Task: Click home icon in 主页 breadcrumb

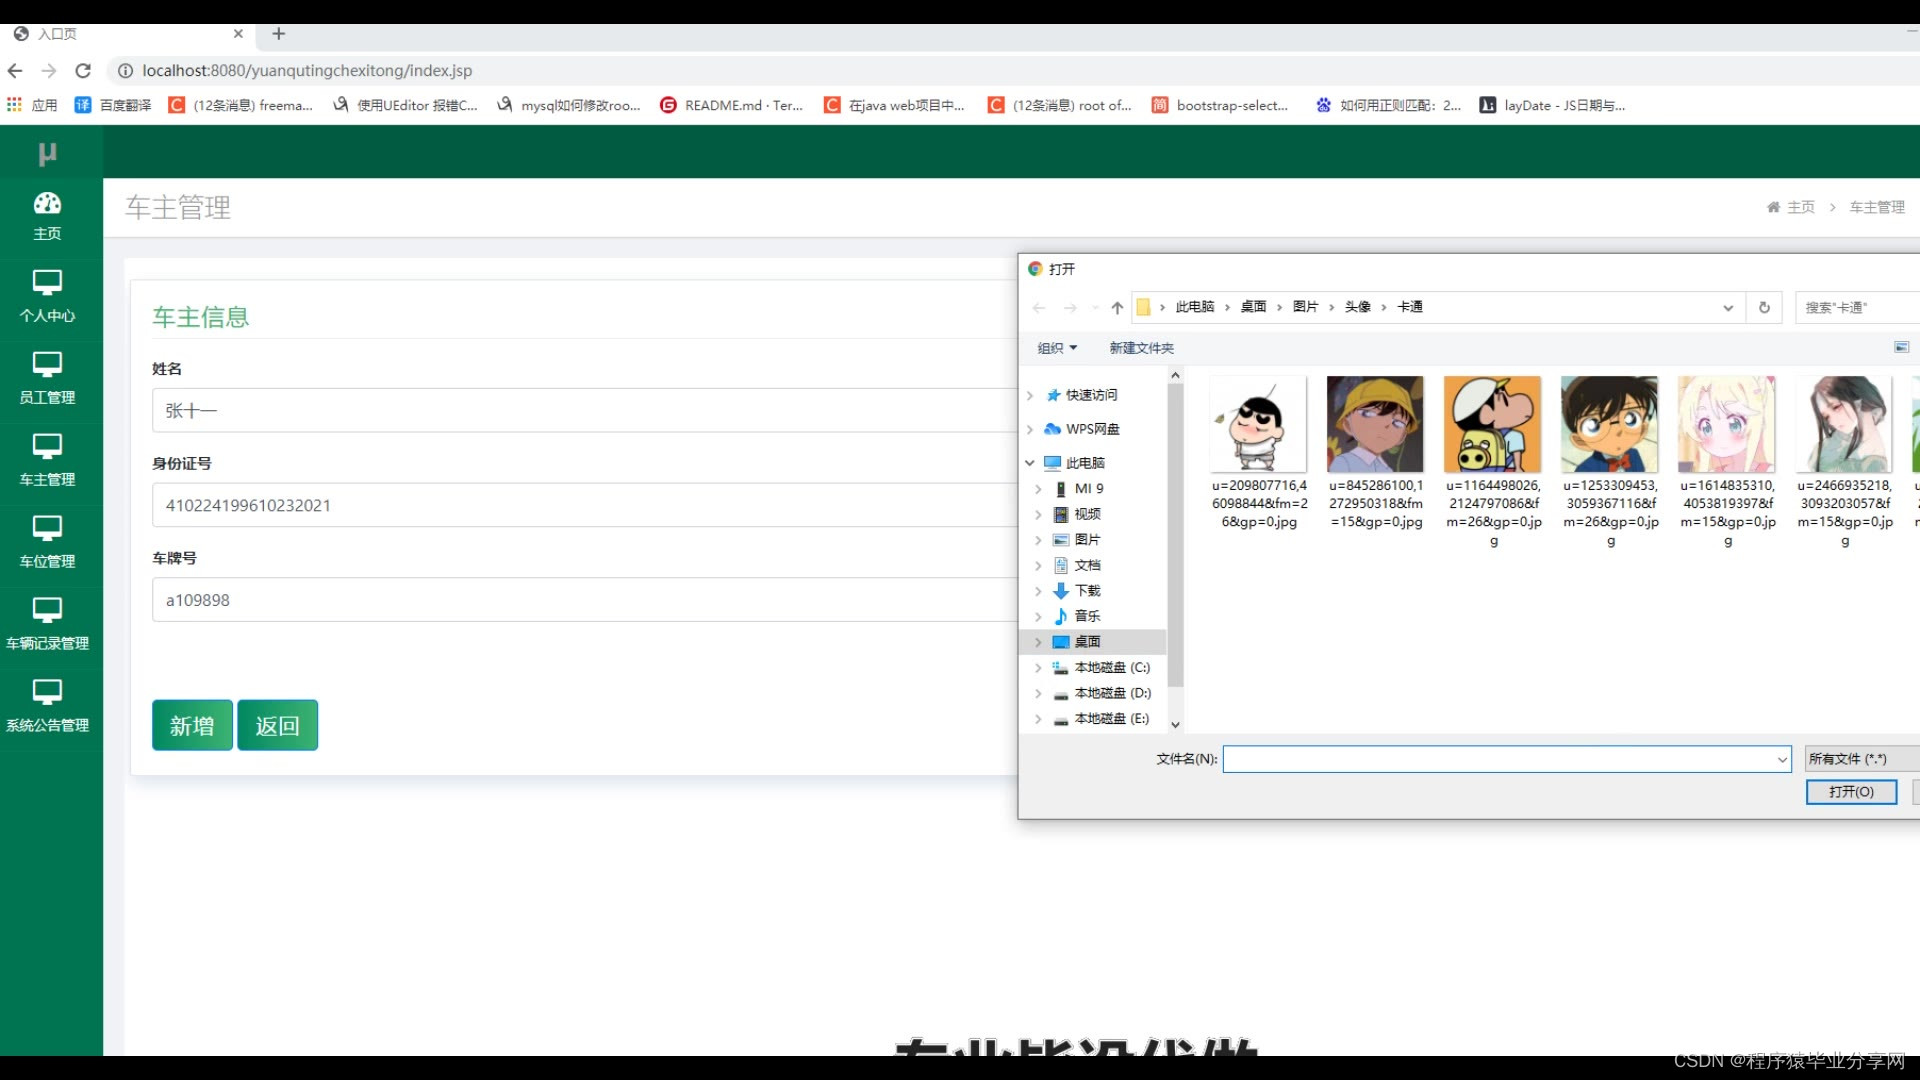Action: click(1773, 207)
